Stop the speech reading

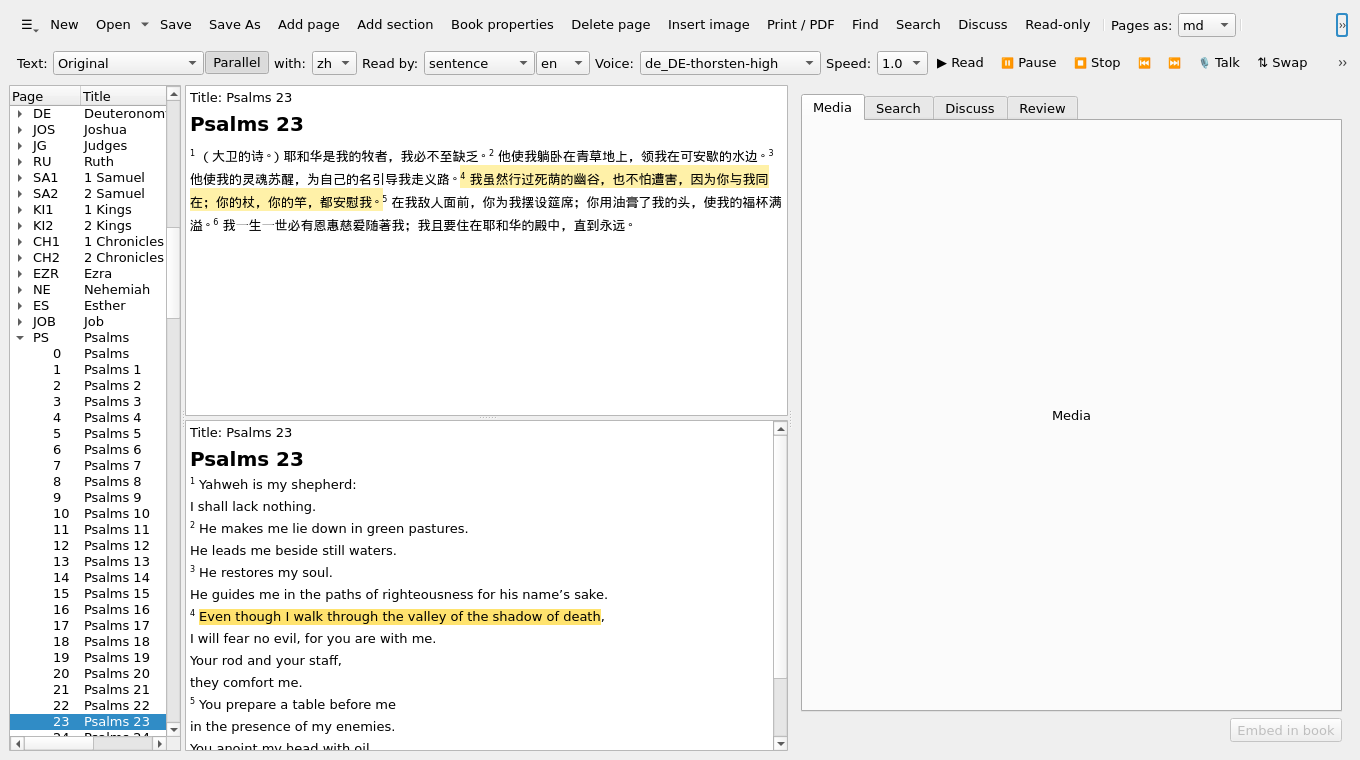[1097, 63]
